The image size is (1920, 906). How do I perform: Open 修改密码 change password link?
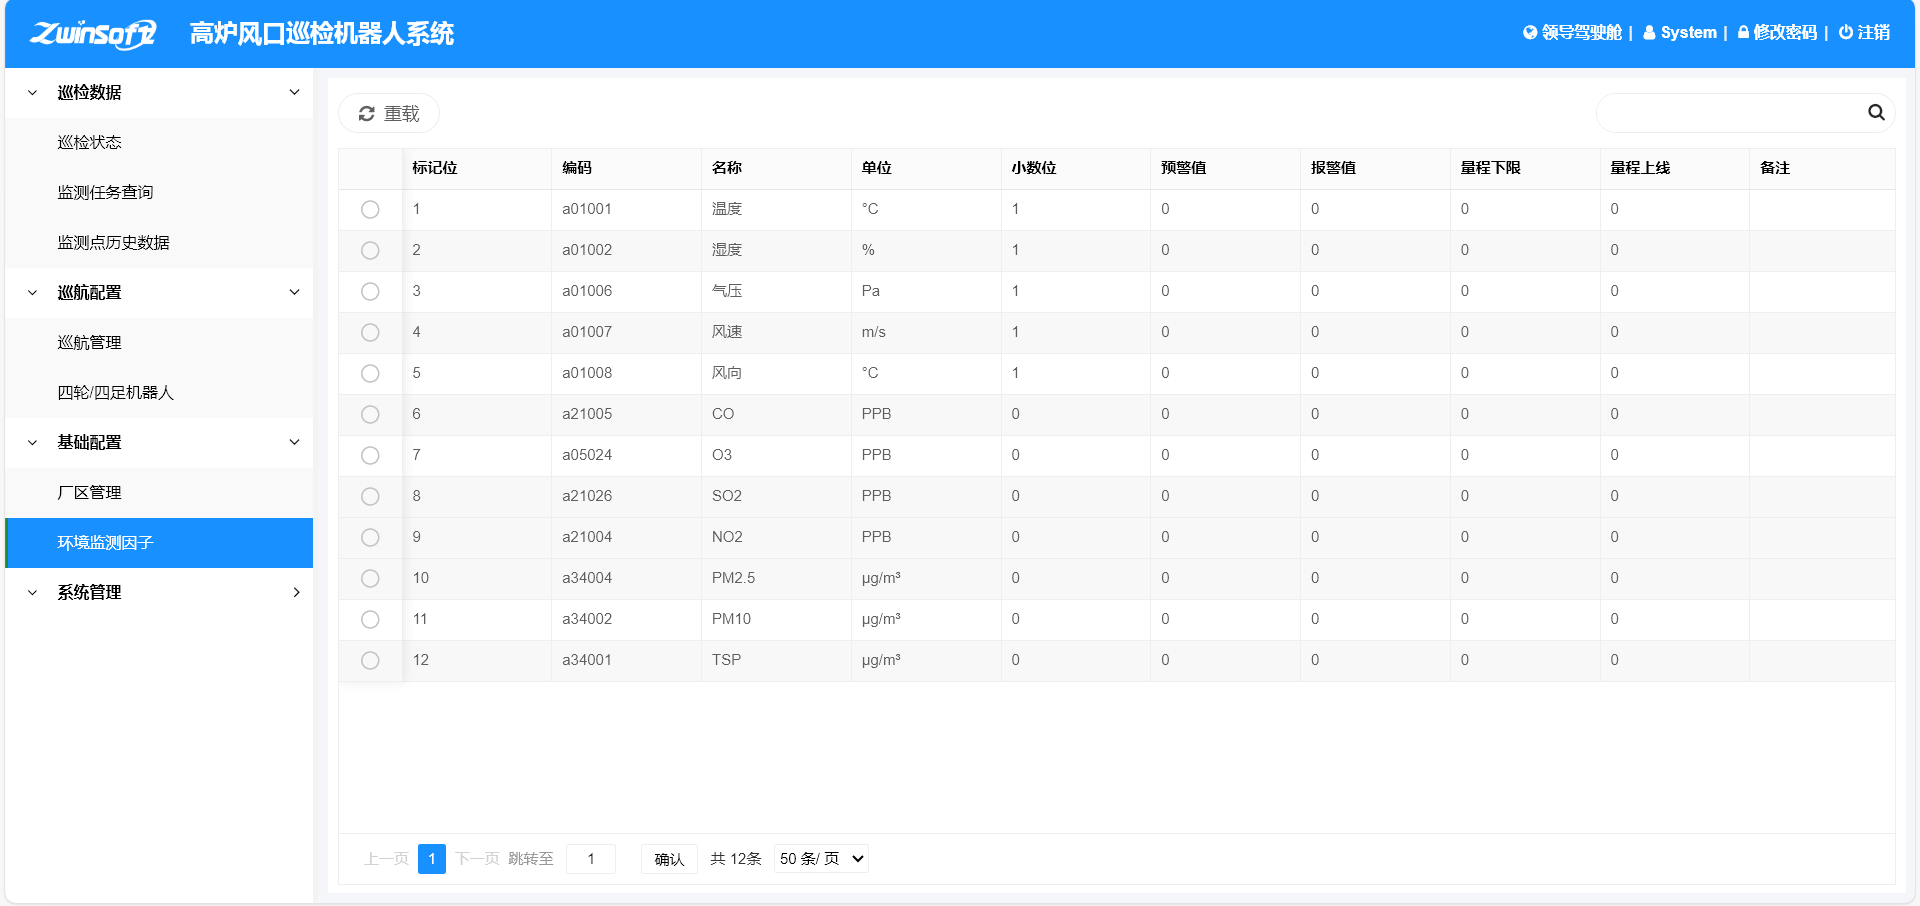point(1777,33)
